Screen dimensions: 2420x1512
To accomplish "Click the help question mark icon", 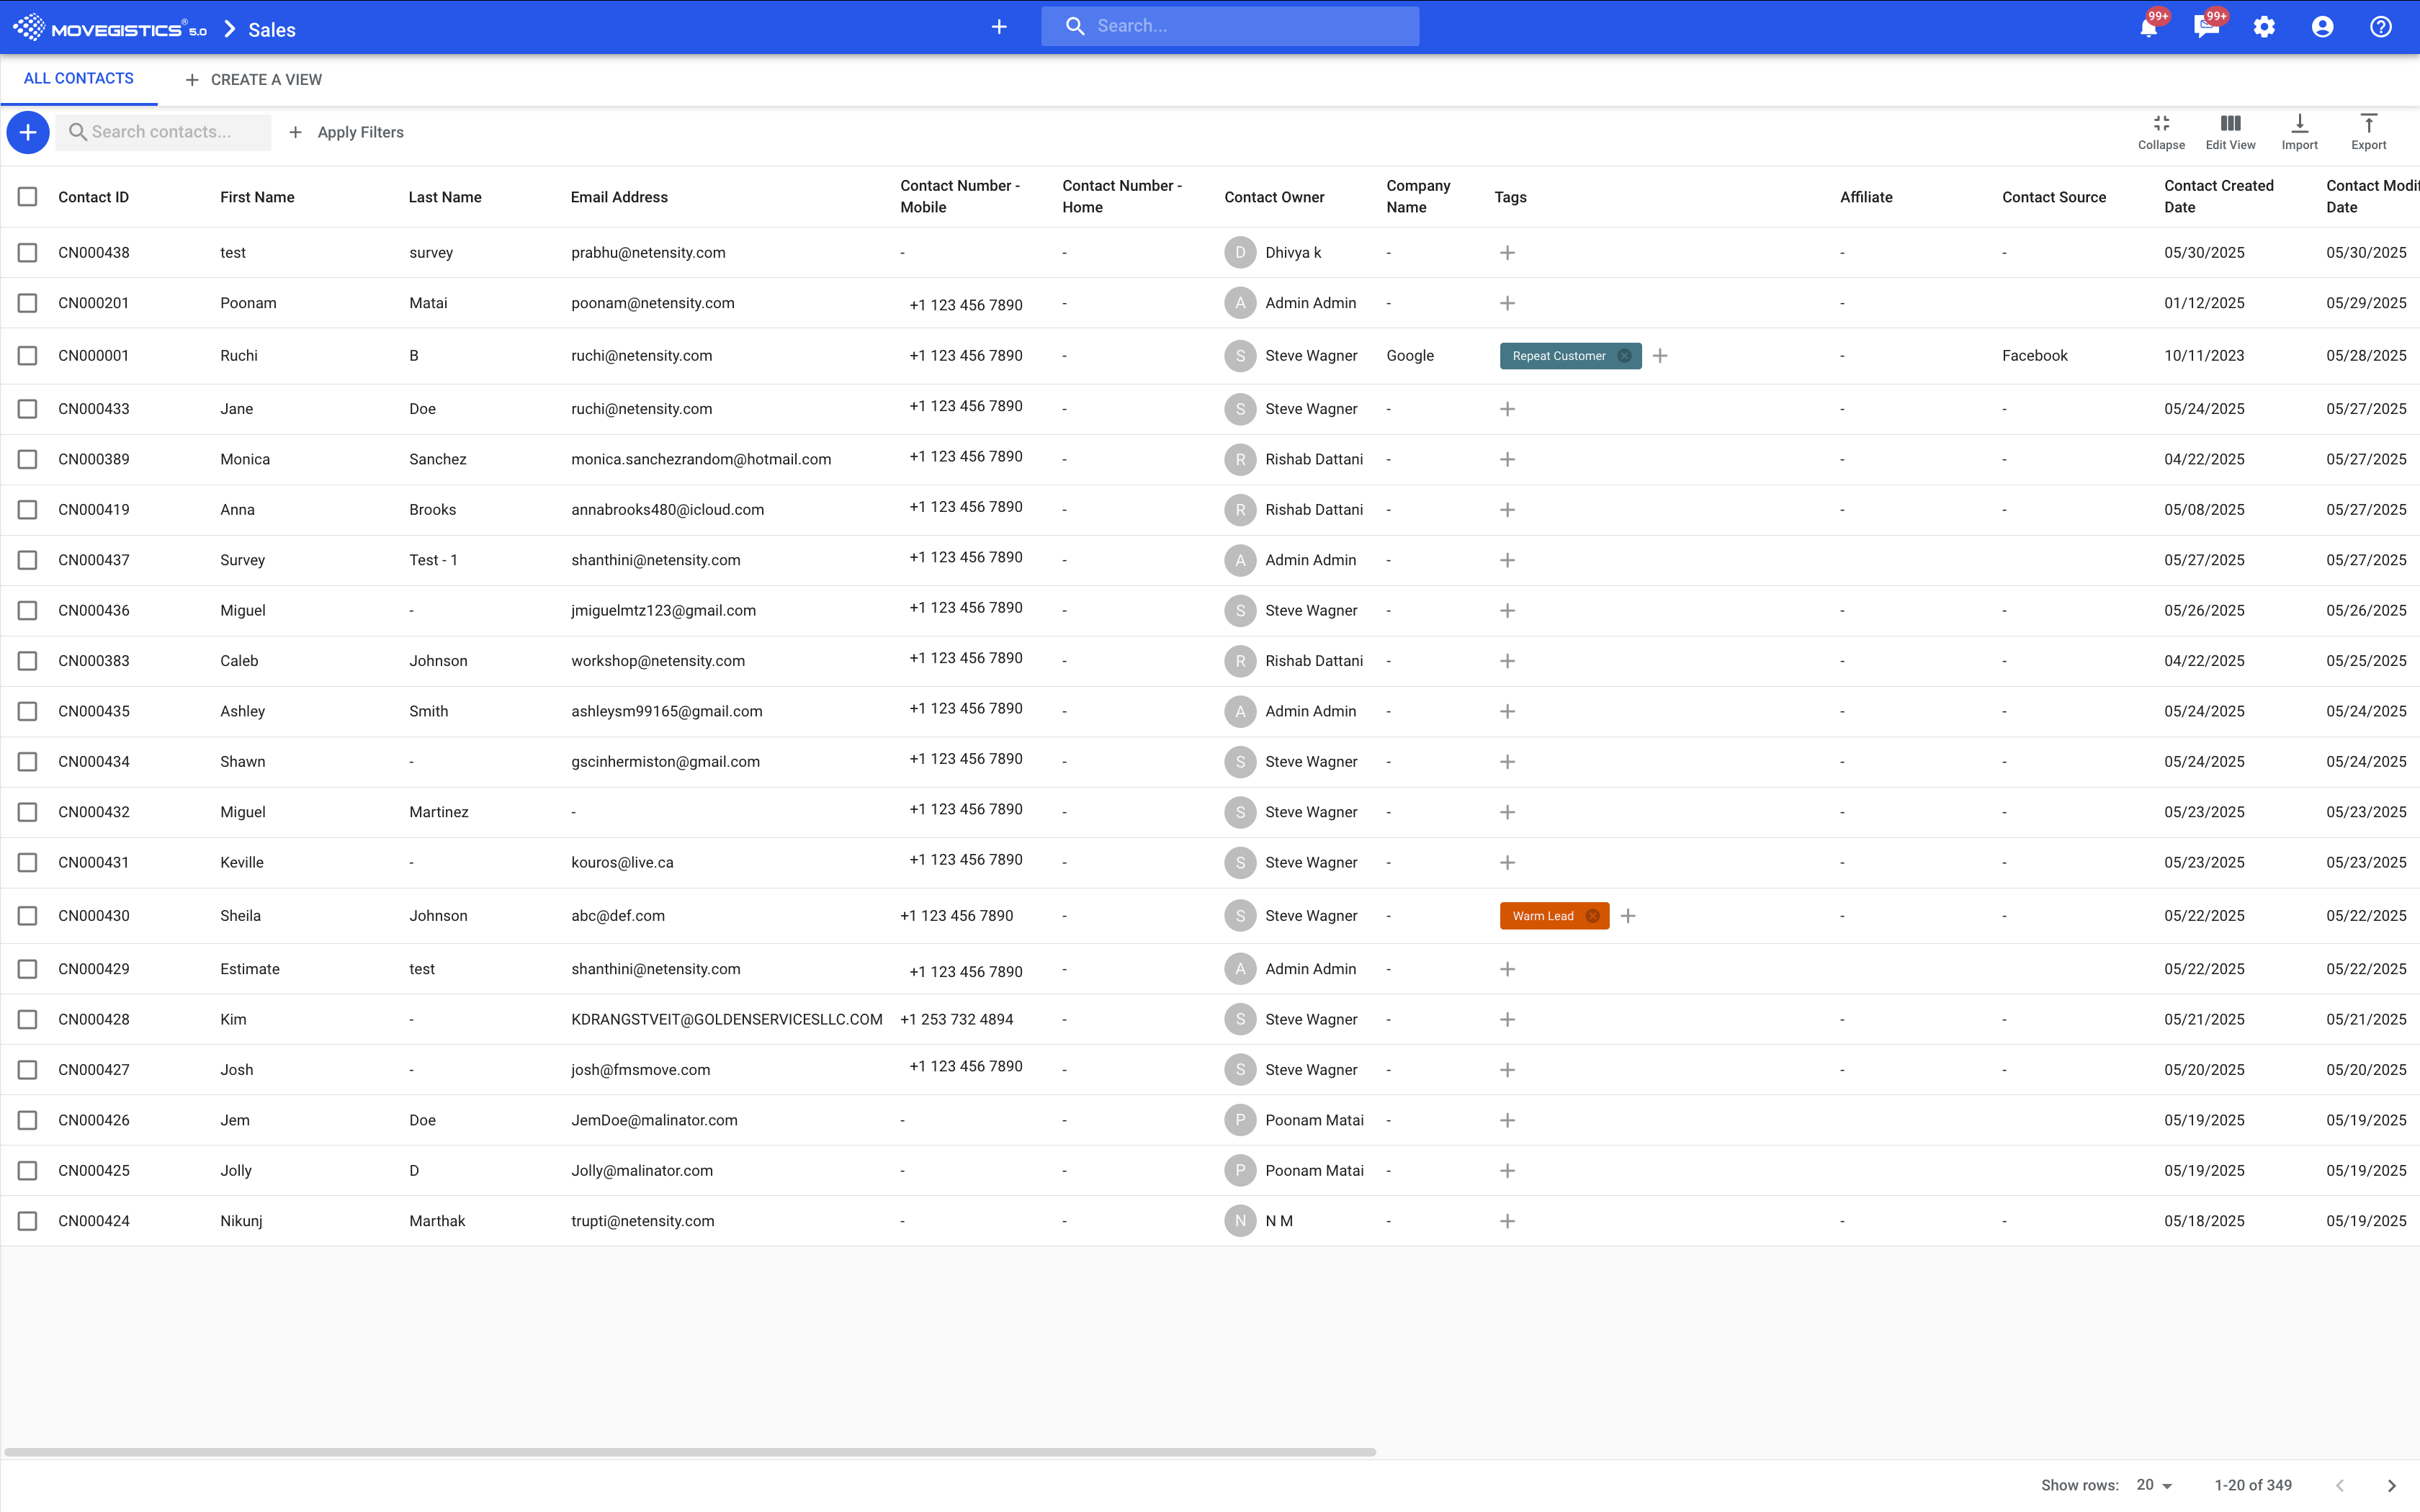I will pos(2380,28).
